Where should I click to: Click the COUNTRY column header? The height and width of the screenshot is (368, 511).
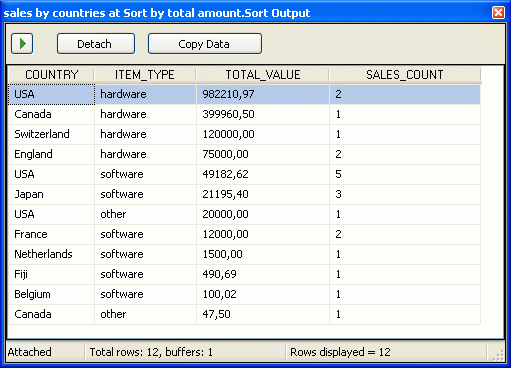(x=51, y=75)
